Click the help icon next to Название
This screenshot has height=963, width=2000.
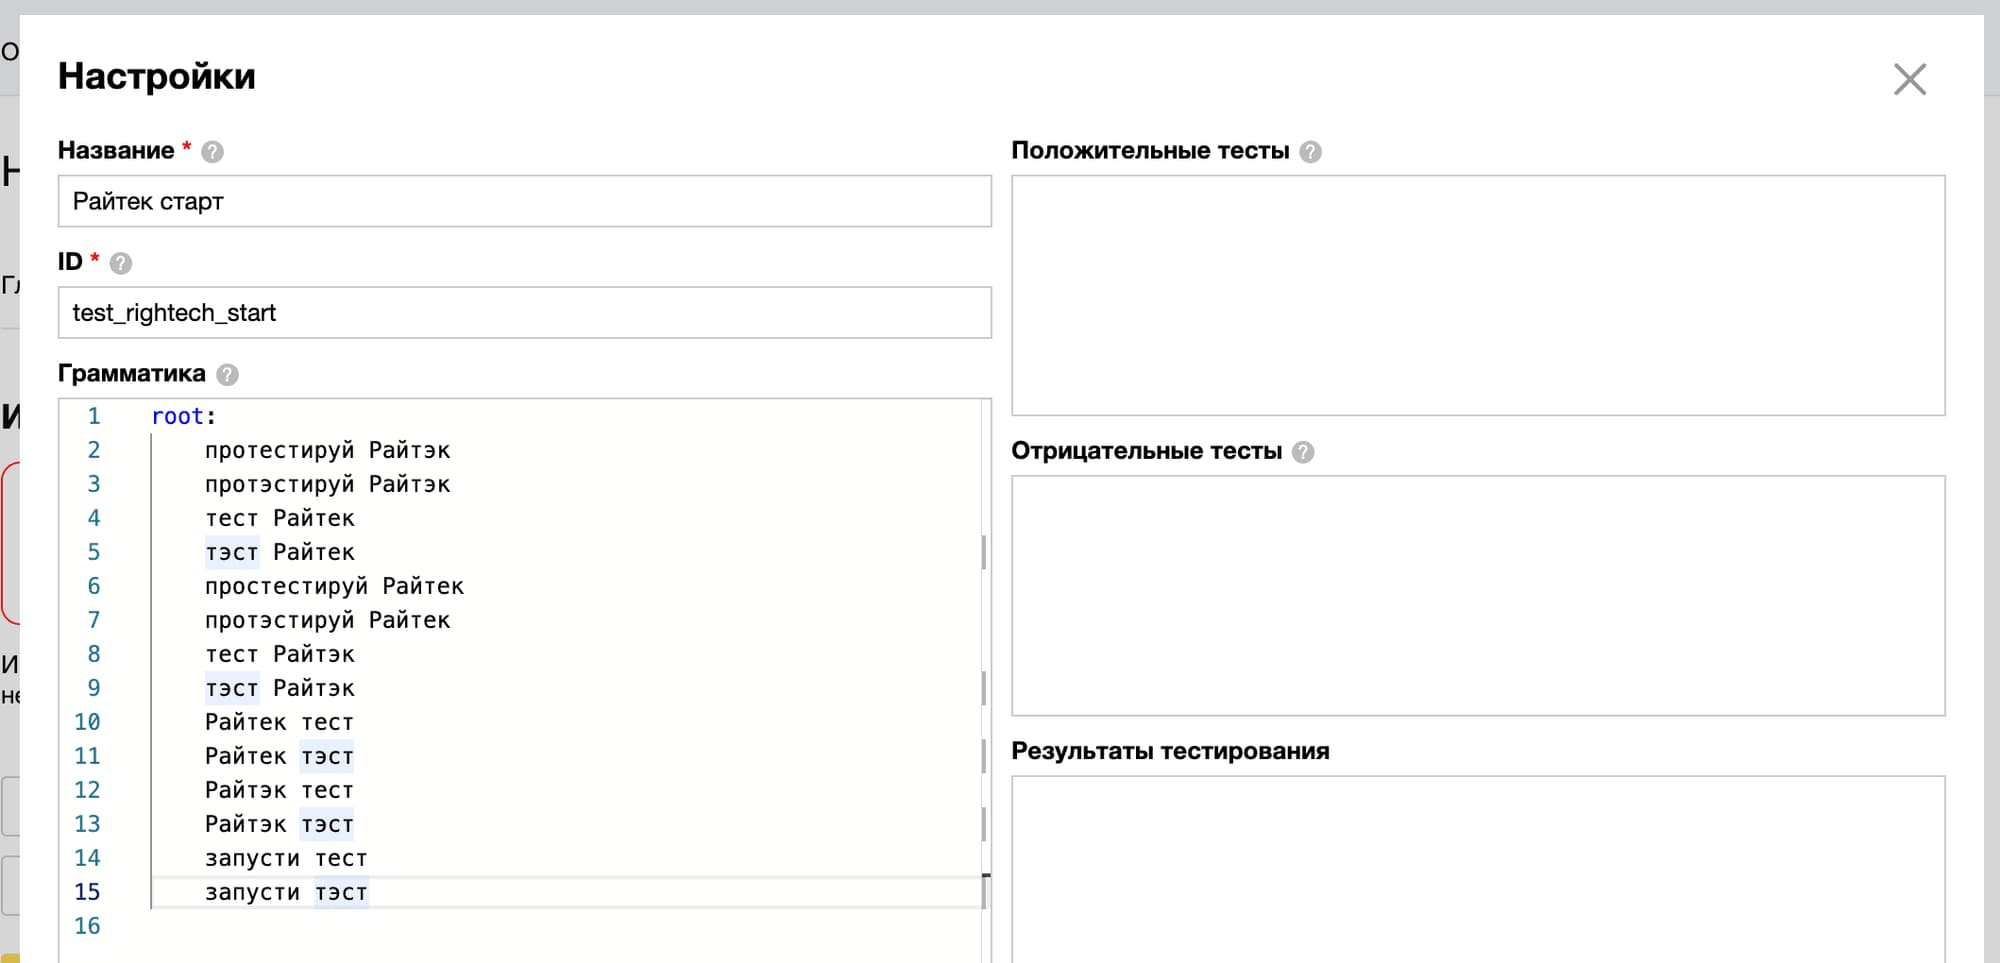[212, 152]
